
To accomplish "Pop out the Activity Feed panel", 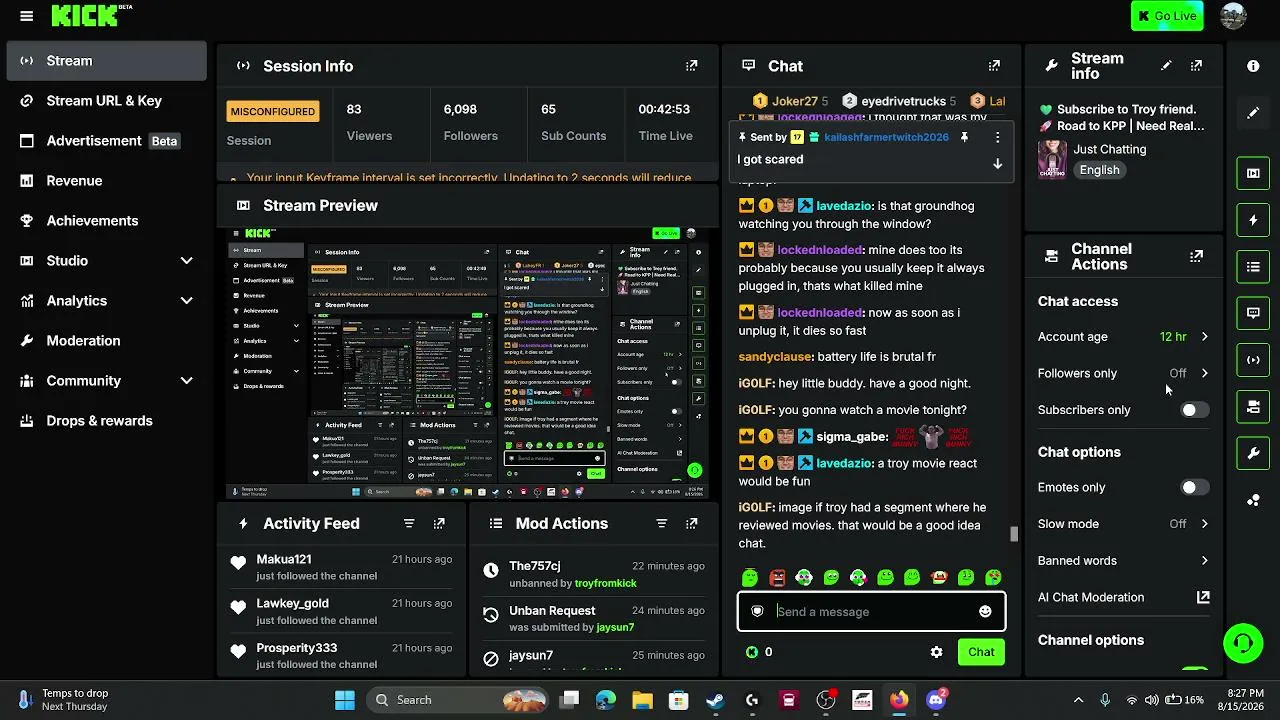I will point(439,523).
